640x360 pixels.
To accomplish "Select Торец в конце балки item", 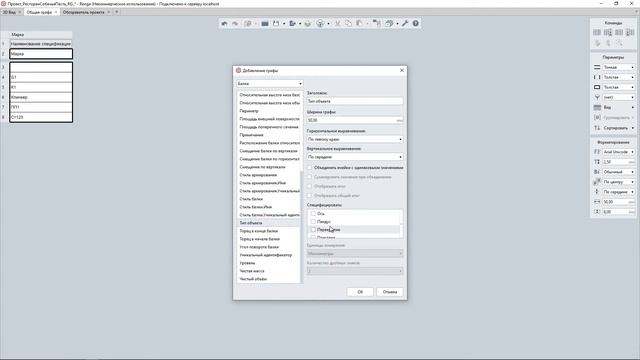I will click(259, 231).
